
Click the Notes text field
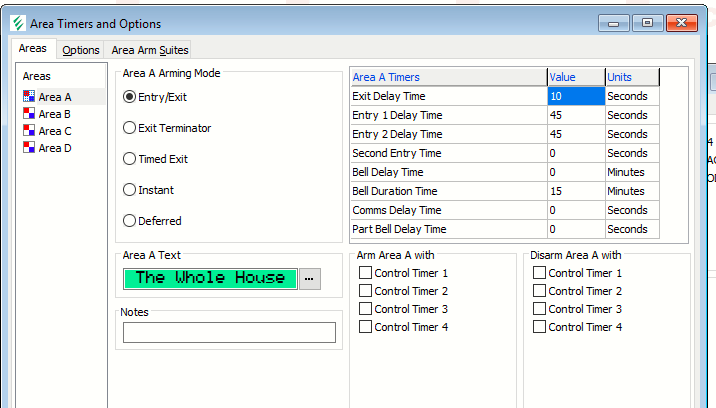229,332
